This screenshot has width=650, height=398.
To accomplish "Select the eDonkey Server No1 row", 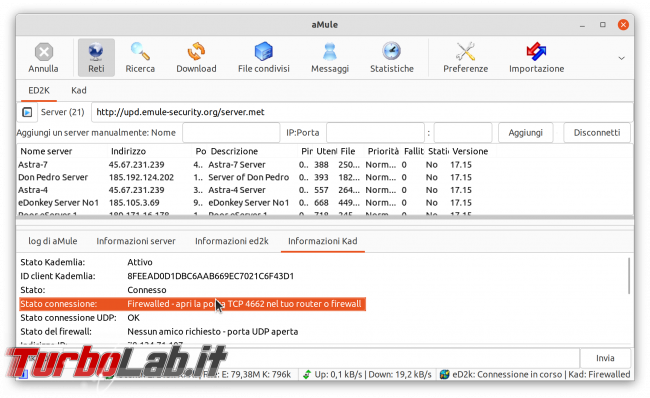I will point(325,203).
